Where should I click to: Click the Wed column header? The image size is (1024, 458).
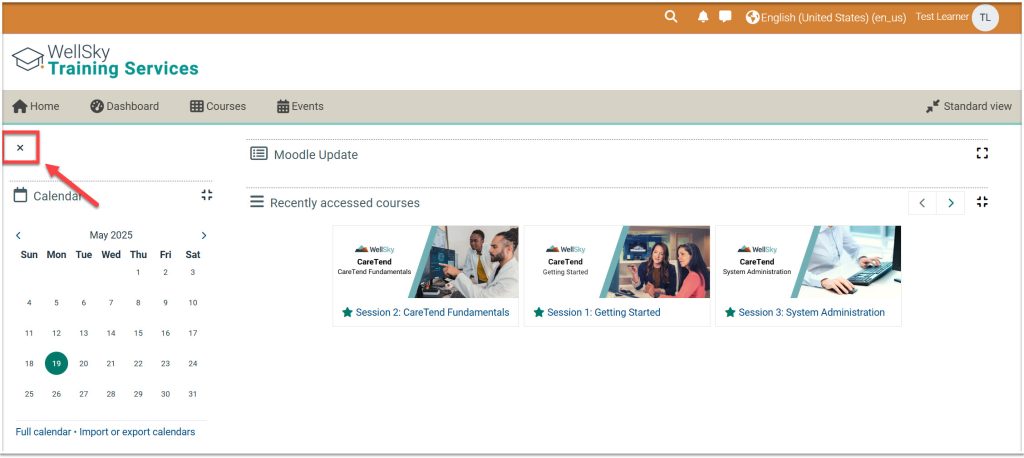[x=111, y=255]
